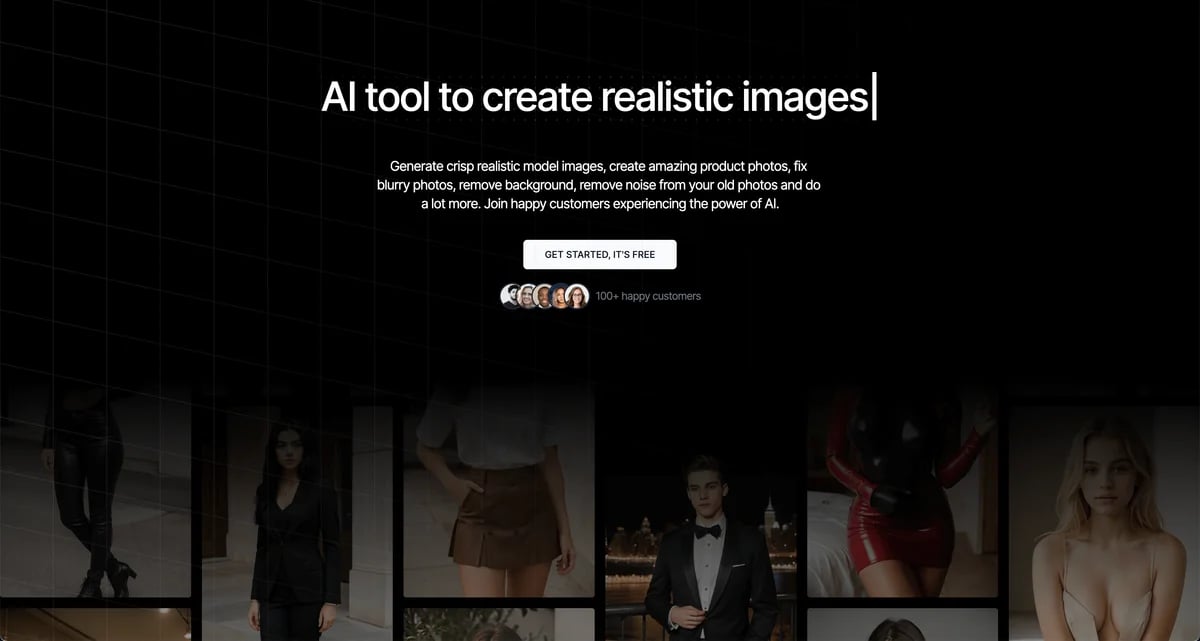
Task: Click the "GET STARTED, IT'S FREE" button
Action: pyautogui.click(x=600, y=254)
